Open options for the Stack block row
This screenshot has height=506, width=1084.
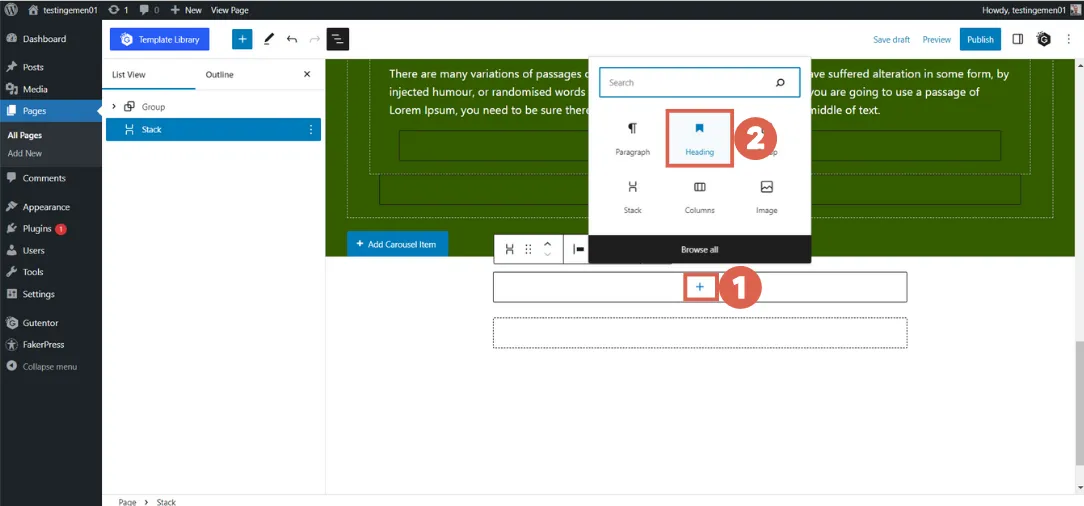(x=310, y=129)
